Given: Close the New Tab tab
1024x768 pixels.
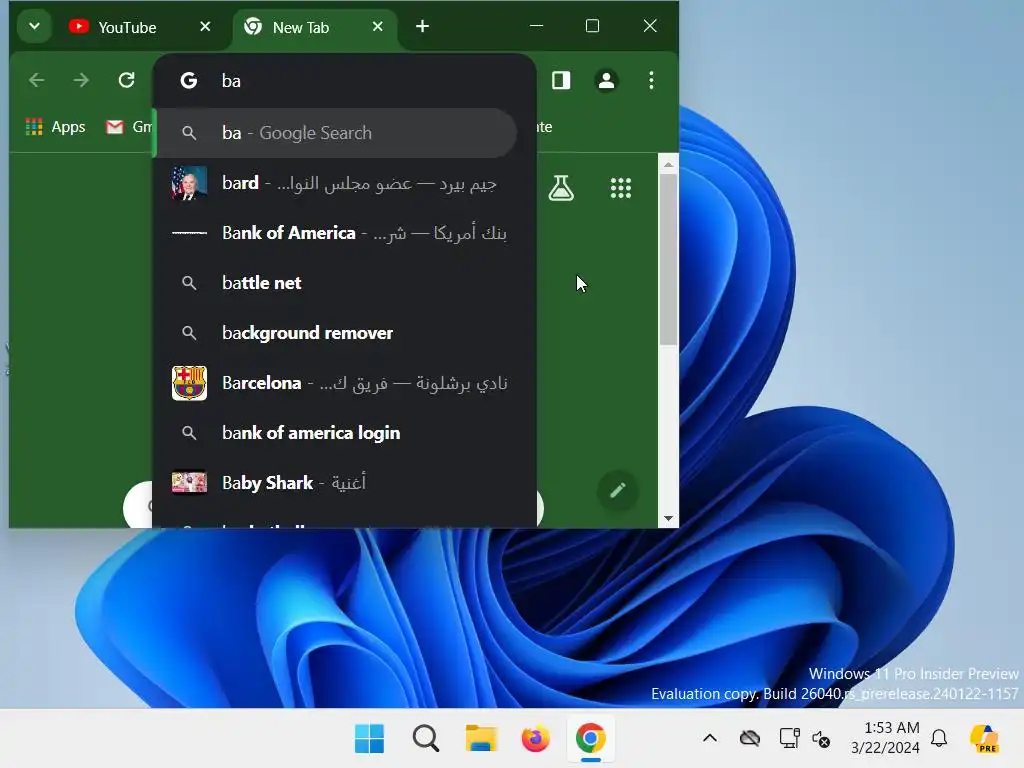Looking at the screenshot, I should tap(377, 27).
